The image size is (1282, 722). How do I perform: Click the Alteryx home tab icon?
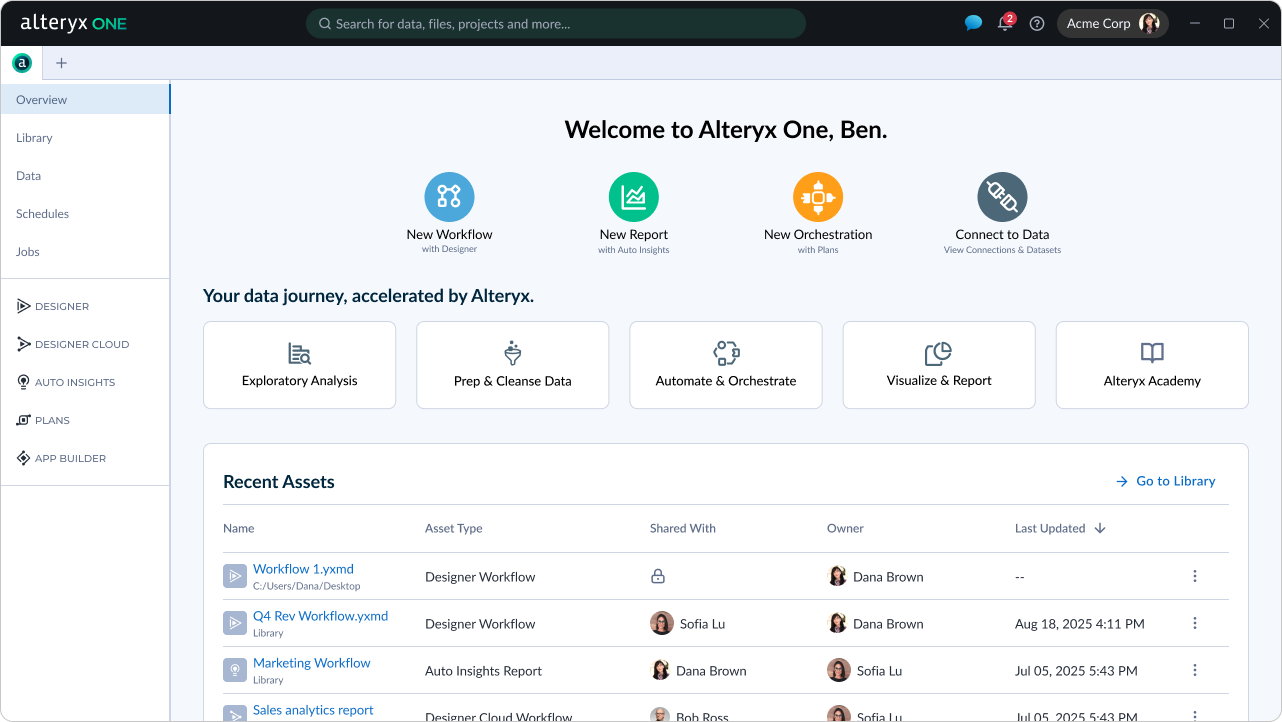point(21,63)
